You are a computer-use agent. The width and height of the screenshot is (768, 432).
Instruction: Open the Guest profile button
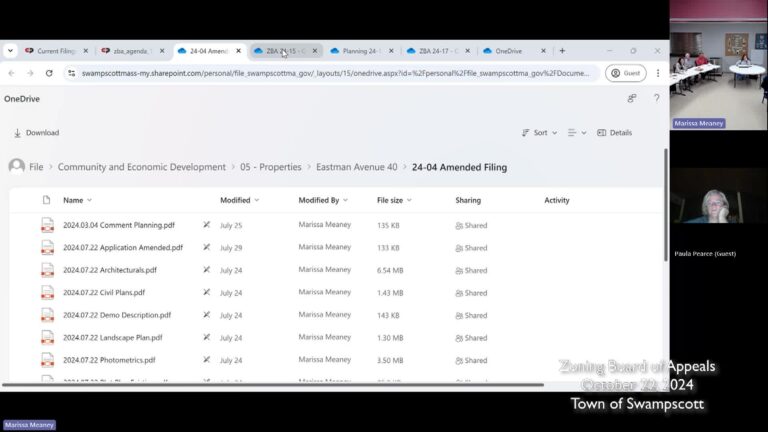(626, 73)
